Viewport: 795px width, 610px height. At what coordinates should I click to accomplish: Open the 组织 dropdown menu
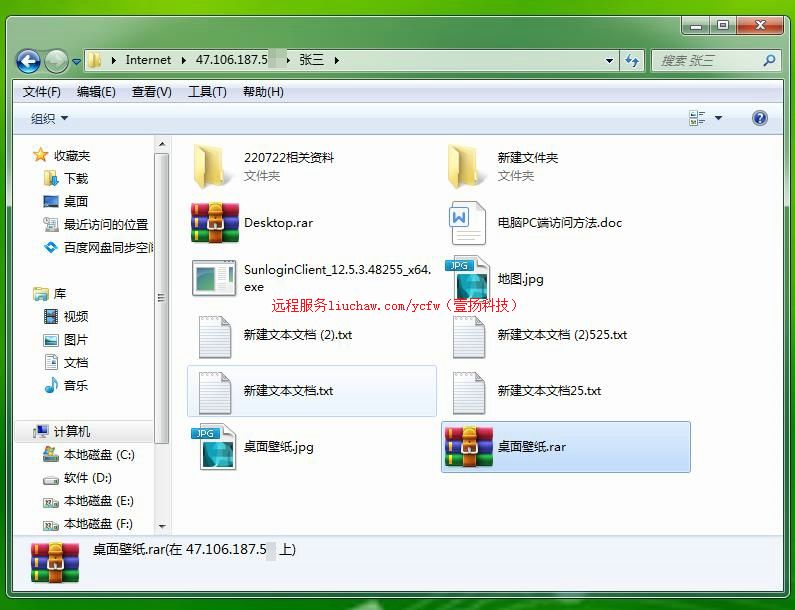point(49,118)
